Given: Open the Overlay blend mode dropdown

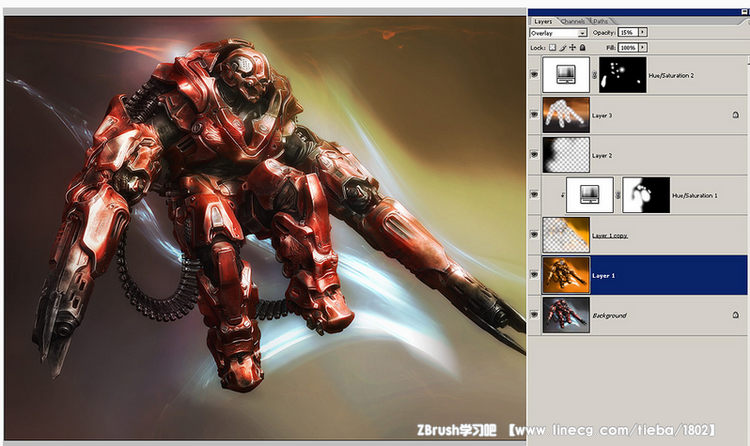Looking at the screenshot, I should [x=558, y=33].
